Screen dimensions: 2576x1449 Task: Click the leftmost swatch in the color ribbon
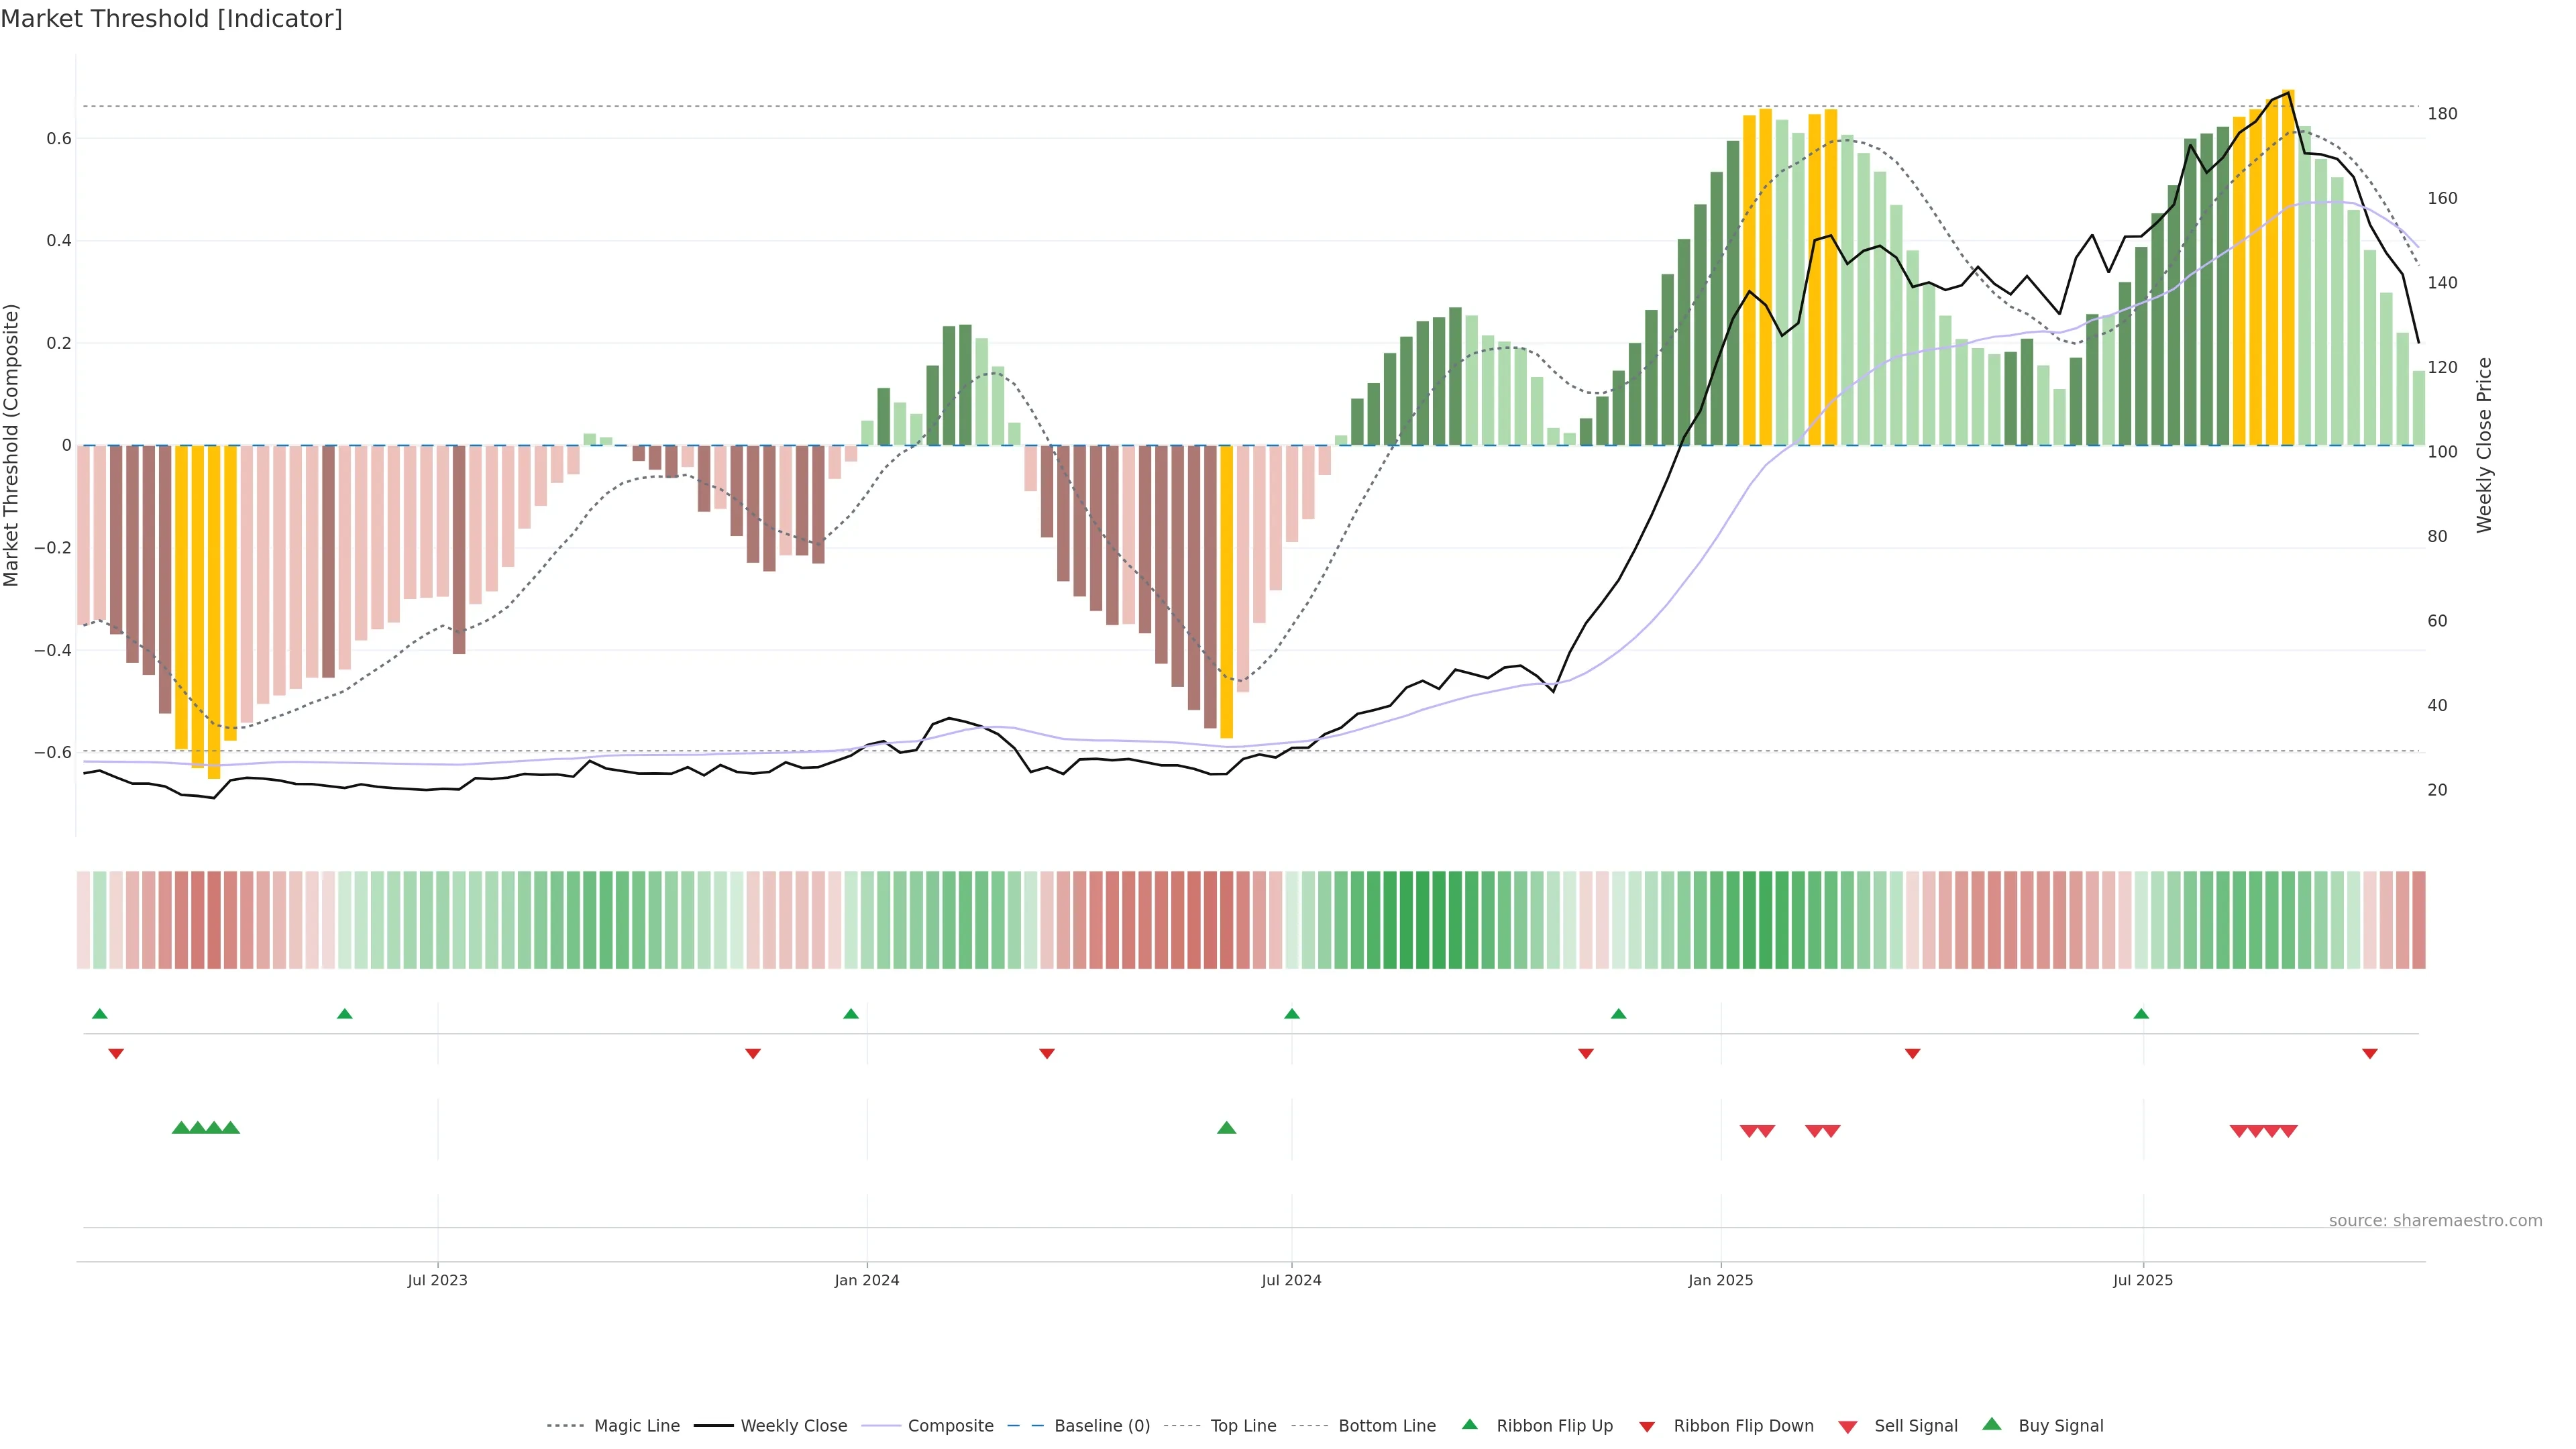click(83, 920)
